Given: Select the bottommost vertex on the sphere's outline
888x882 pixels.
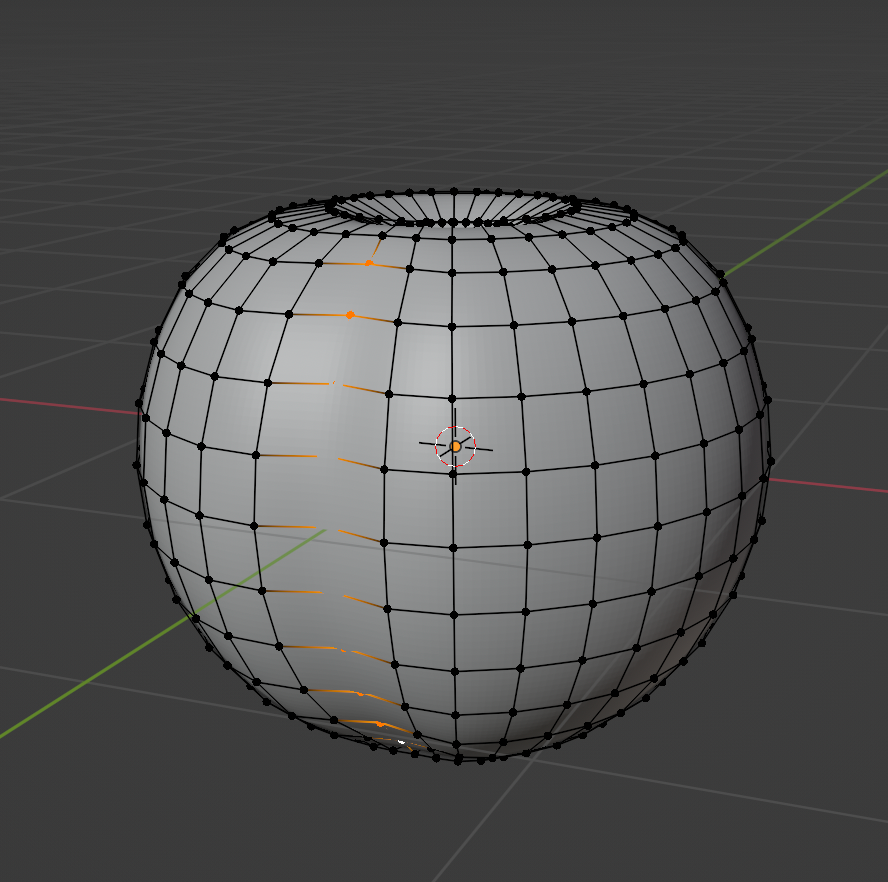Looking at the screenshot, I should coord(458,761).
